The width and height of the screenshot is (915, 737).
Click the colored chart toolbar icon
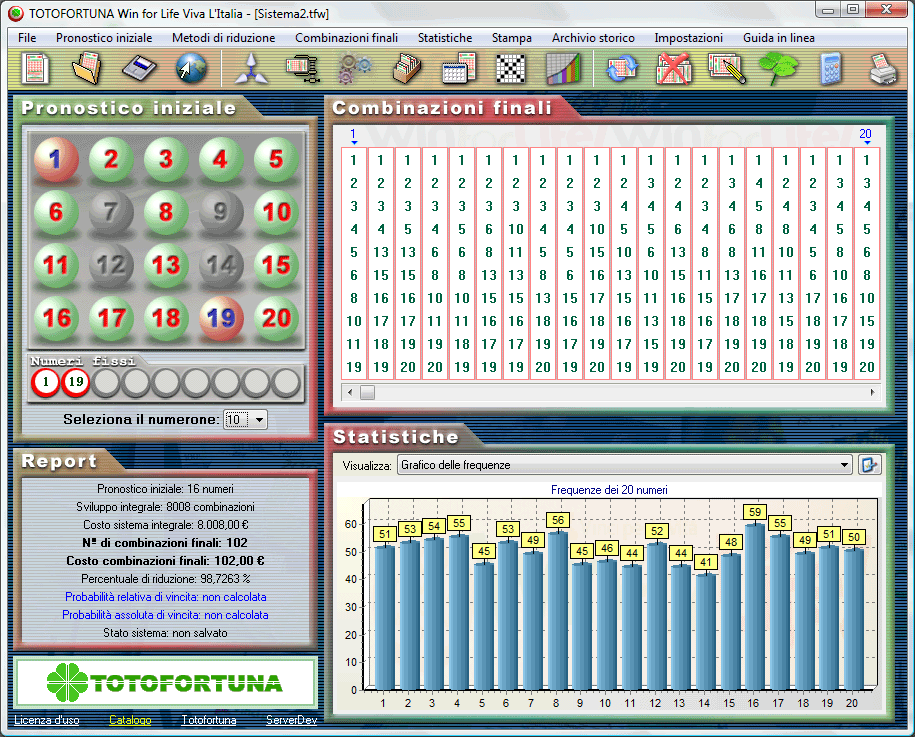click(x=563, y=69)
